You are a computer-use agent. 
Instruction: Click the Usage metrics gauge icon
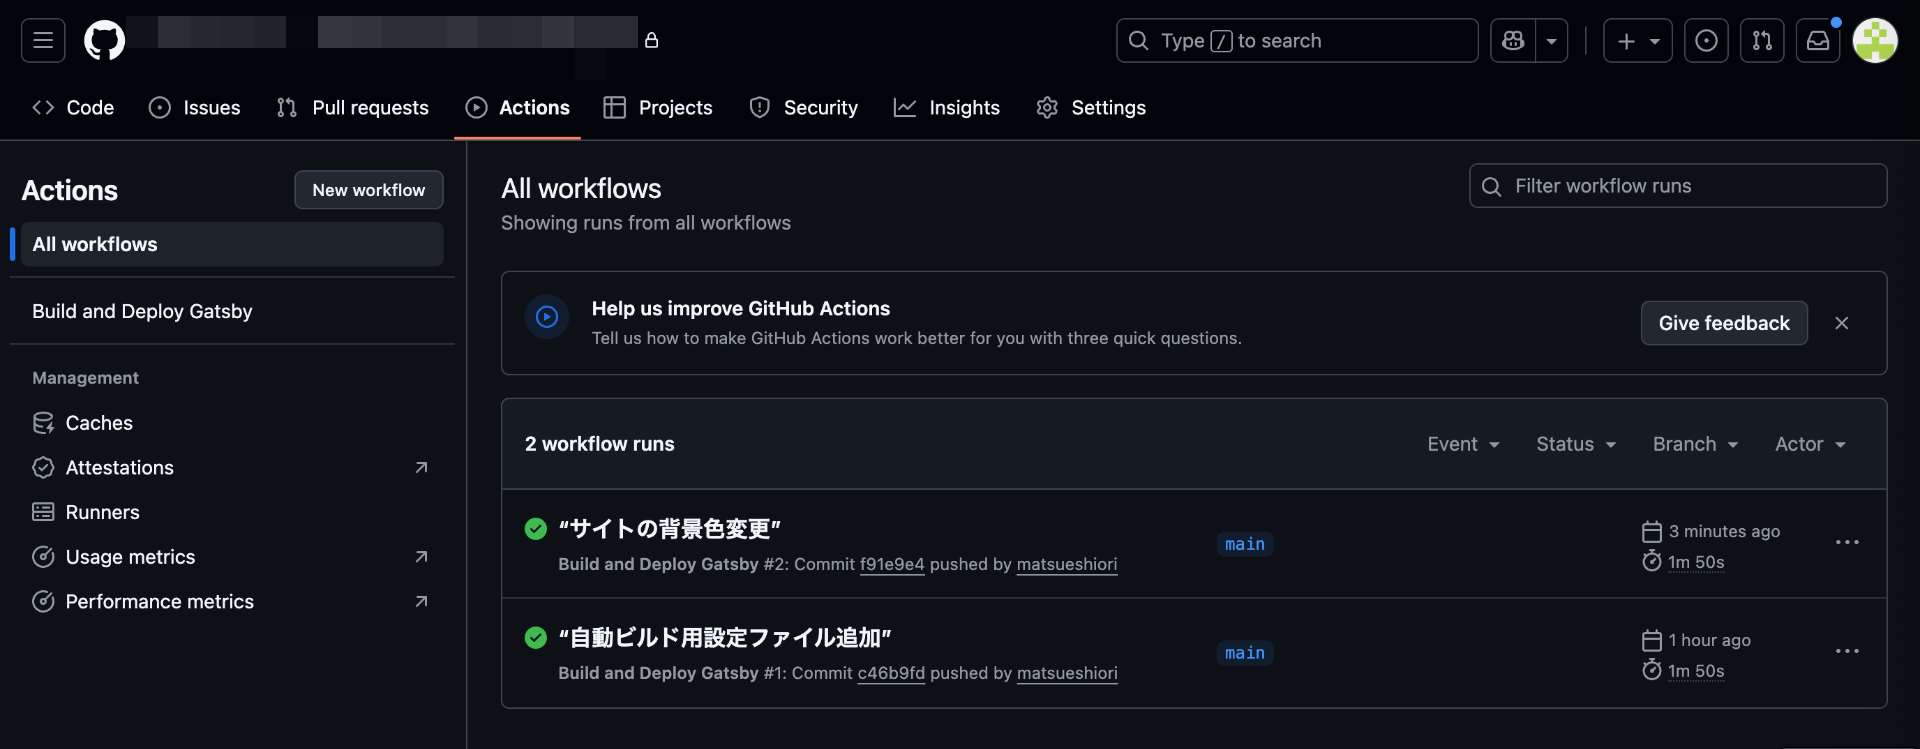tap(43, 557)
